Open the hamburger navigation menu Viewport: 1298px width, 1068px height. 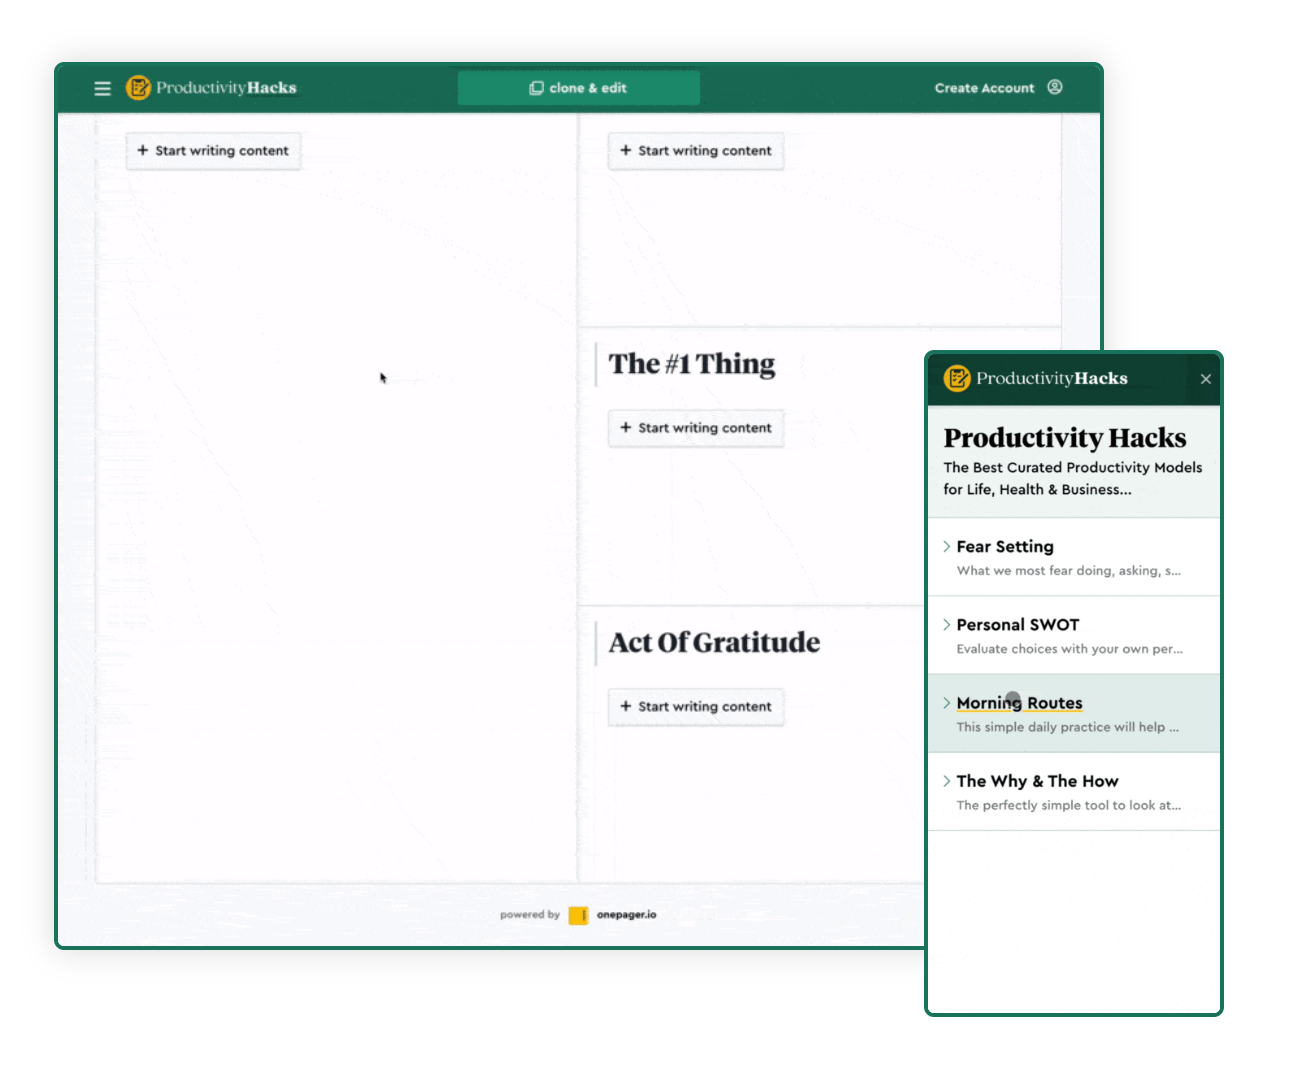click(102, 88)
